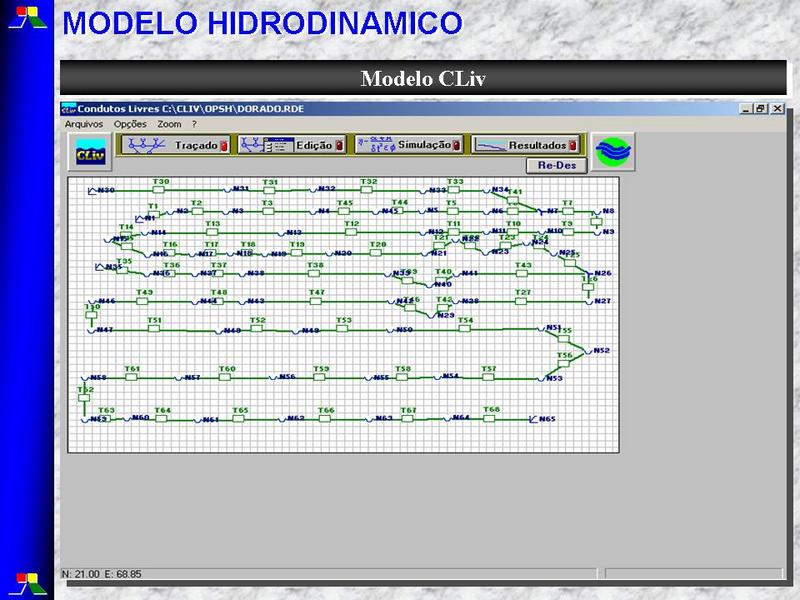
Task: Select conduit box T56
Action: pos(563,363)
